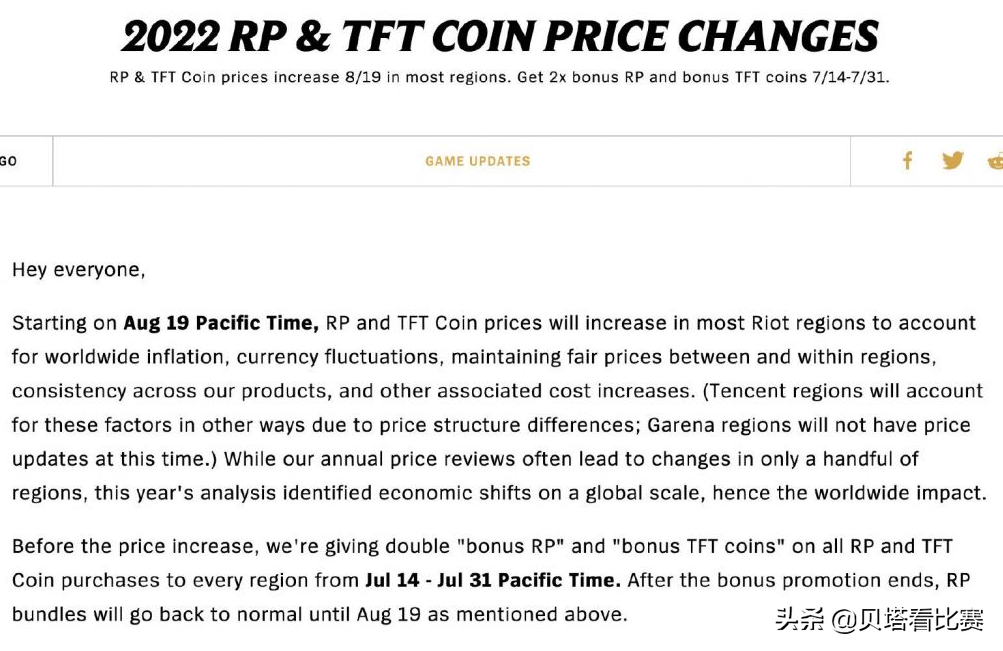
Task: Click the '2022 RP & TFT Coin Price Changes' headline
Action: coord(500,36)
